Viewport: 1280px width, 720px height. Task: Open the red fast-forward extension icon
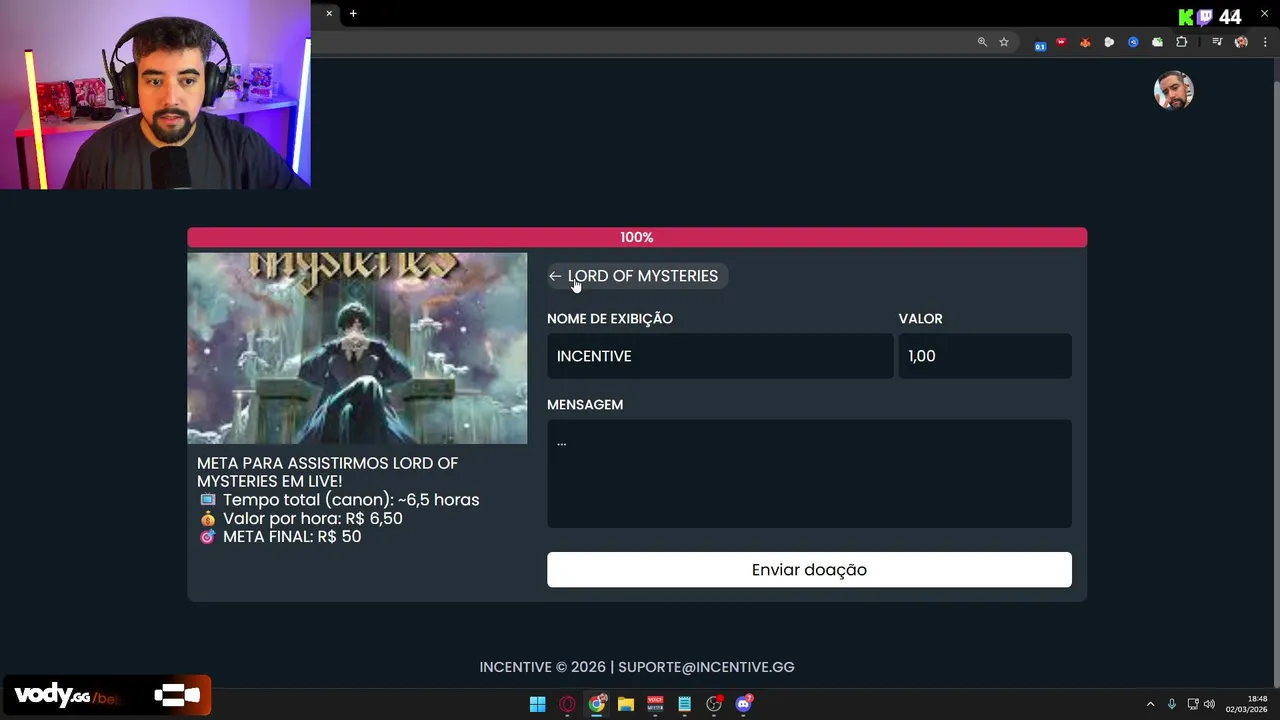click(x=1061, y=42)
